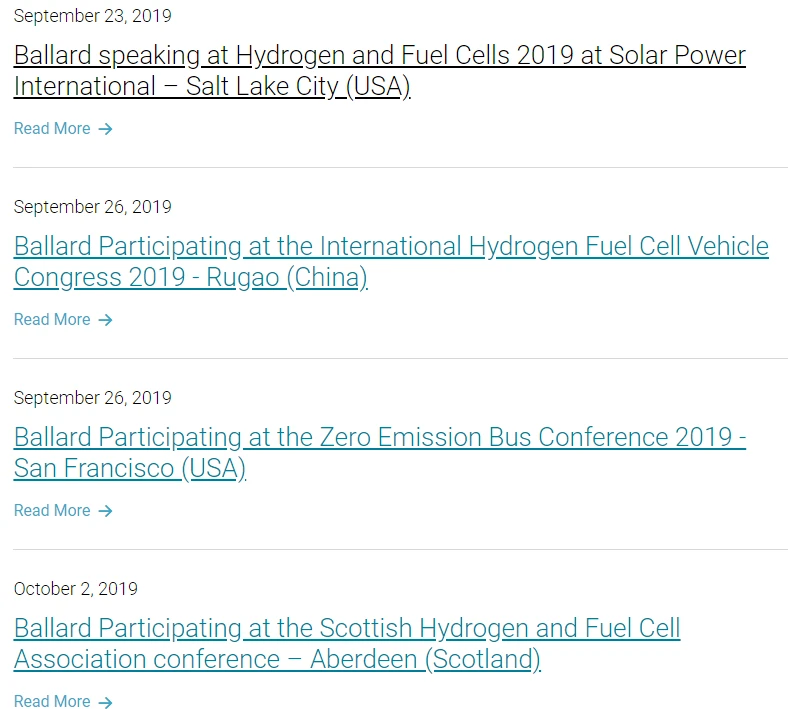Image resolution: width=795 pixels, height=709 pixels.
Task: Click the arrow icon under the Scottish Hydrogen headline
Action: coord(105,702)
